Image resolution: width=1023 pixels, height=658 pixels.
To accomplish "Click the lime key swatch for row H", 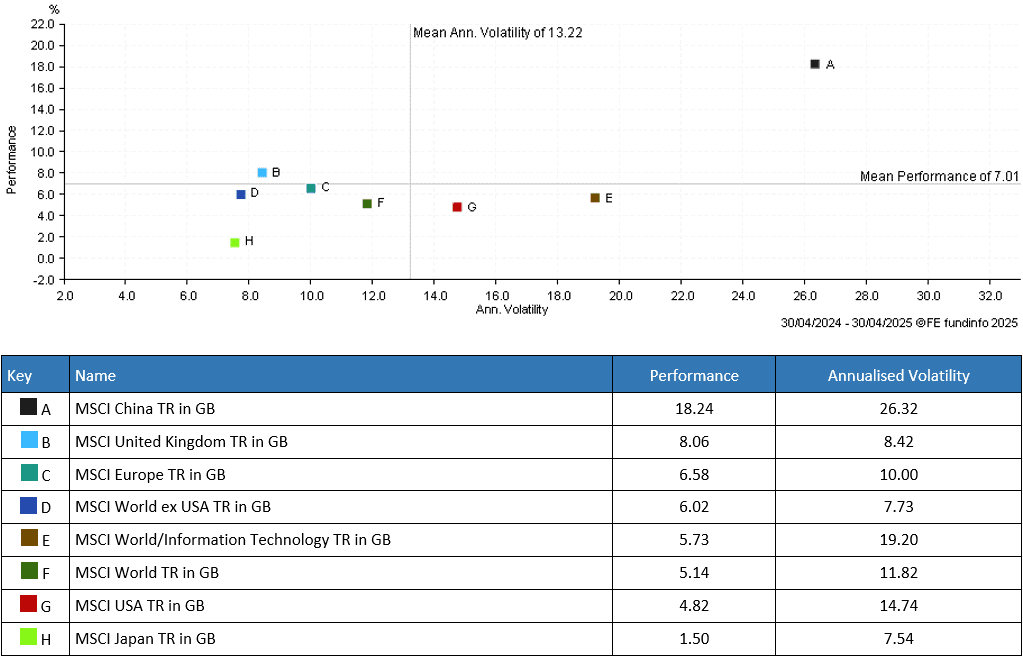I will (29, 636).
